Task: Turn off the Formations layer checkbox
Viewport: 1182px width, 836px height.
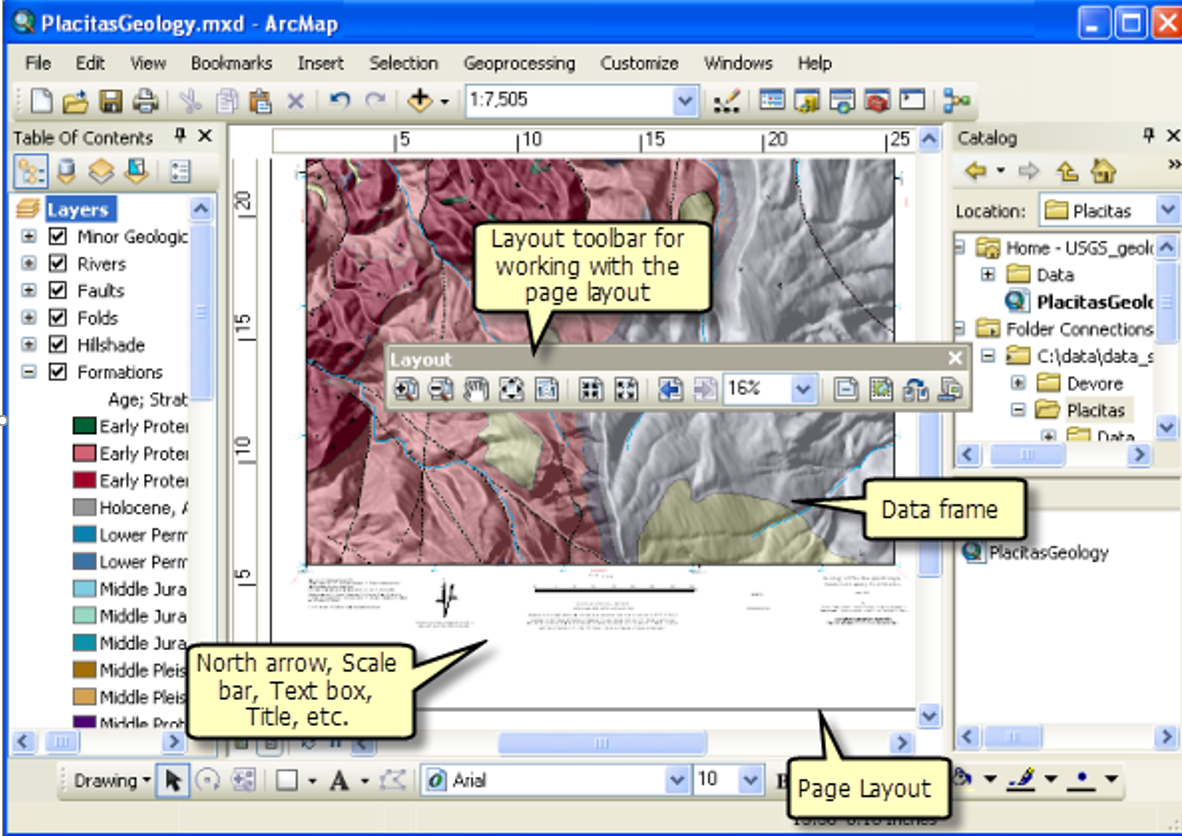Action: [x=57, y=372]
